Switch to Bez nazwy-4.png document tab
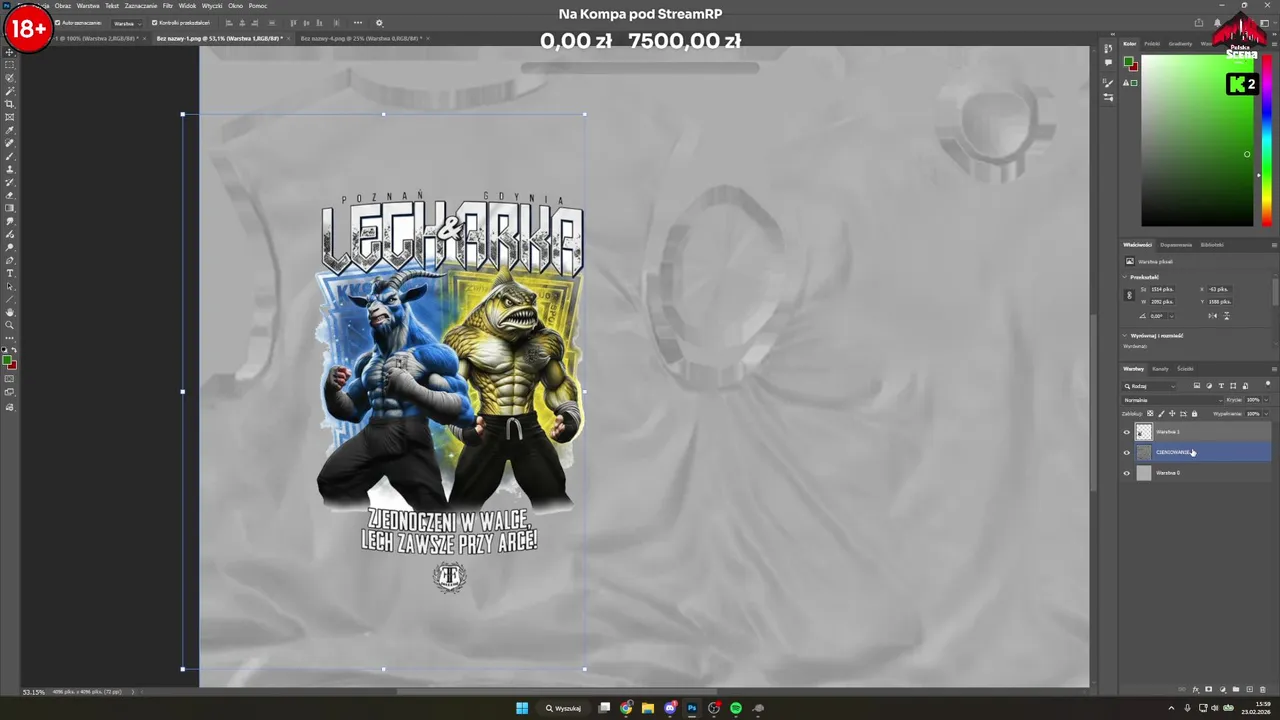The height and width of the screenshot is (720, 1280). coord(362,38)
